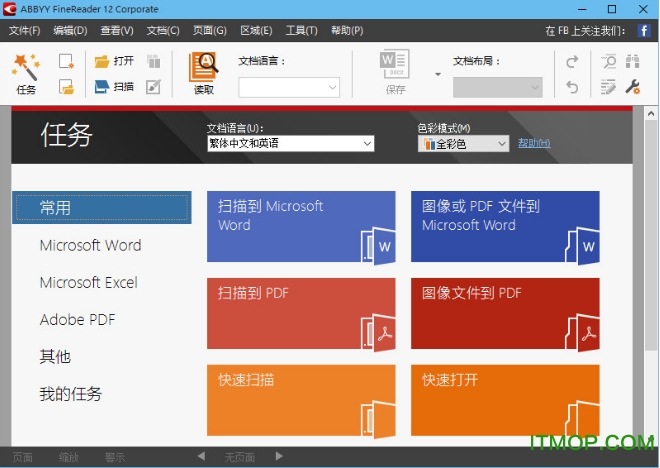Open the 文件(F) menu

tap(24, 31)
